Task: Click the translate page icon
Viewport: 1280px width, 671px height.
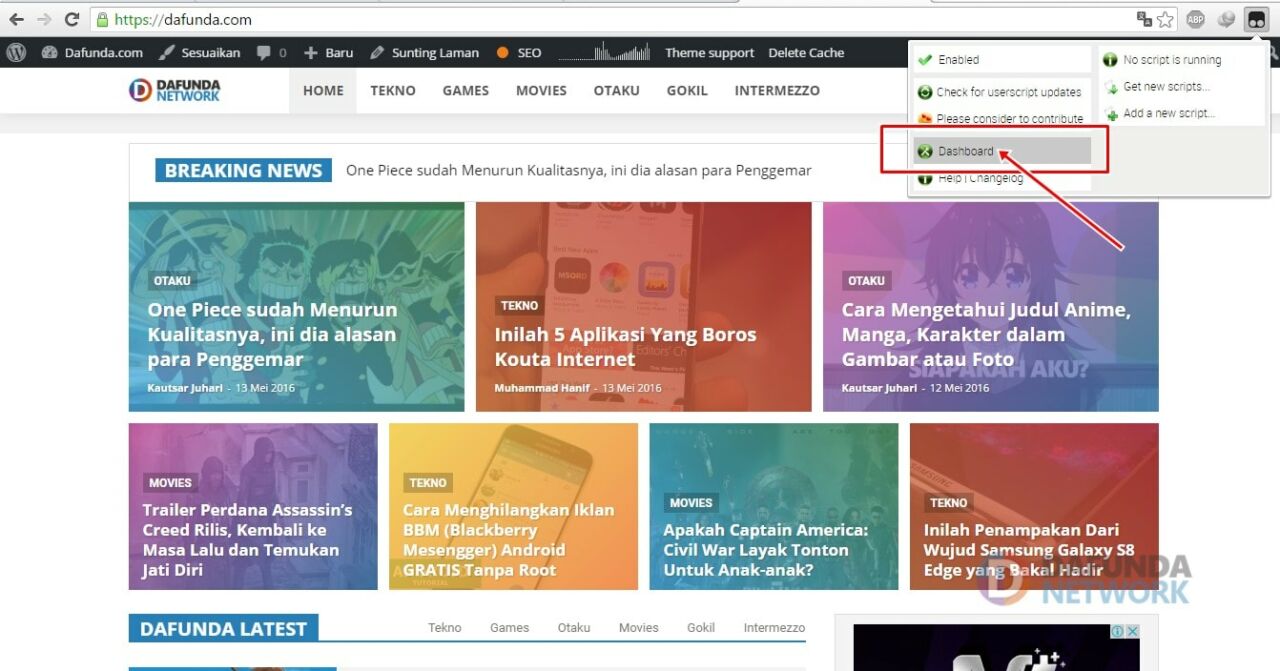Action: [x=1145, y=19]
